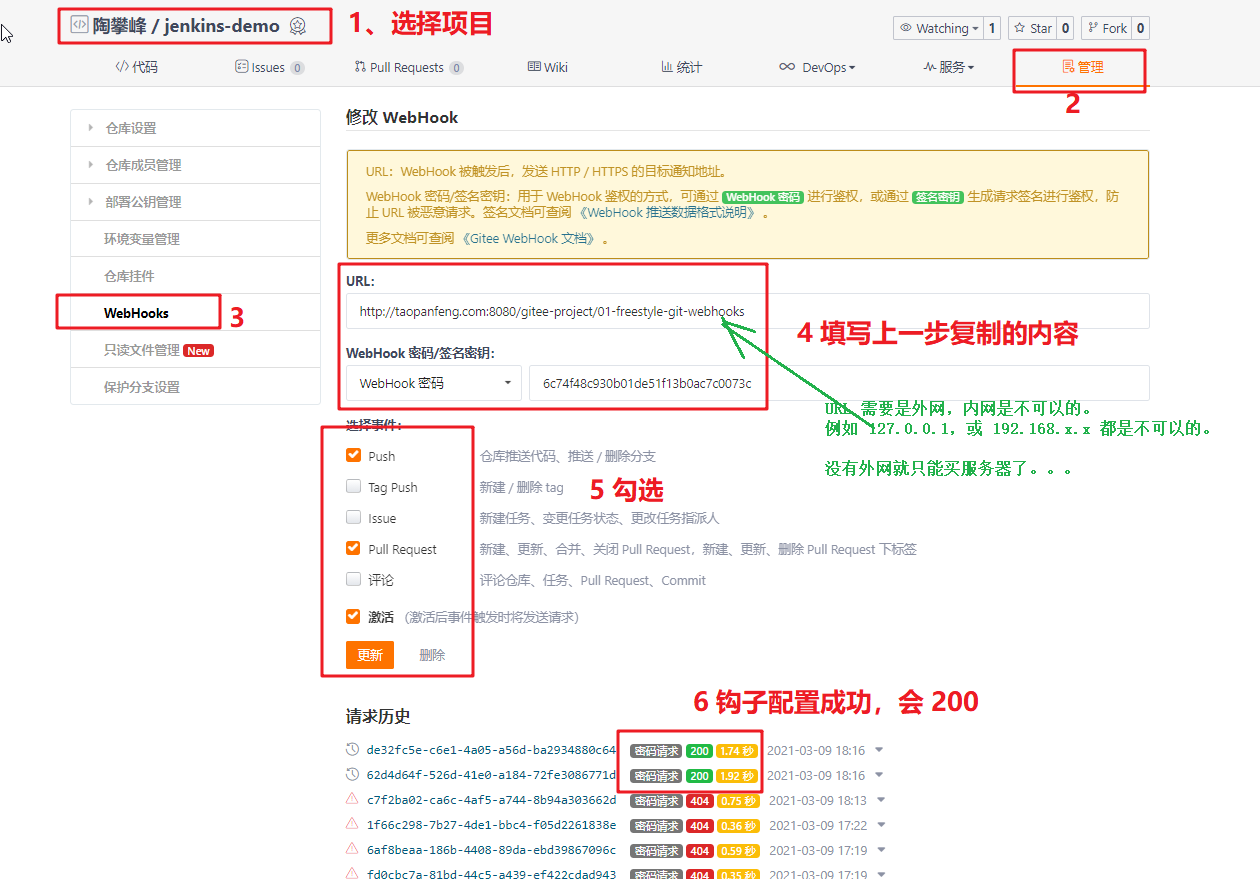Expand details of the 17:22 request
Screen dimensions: 1260x879
[879, 825]
